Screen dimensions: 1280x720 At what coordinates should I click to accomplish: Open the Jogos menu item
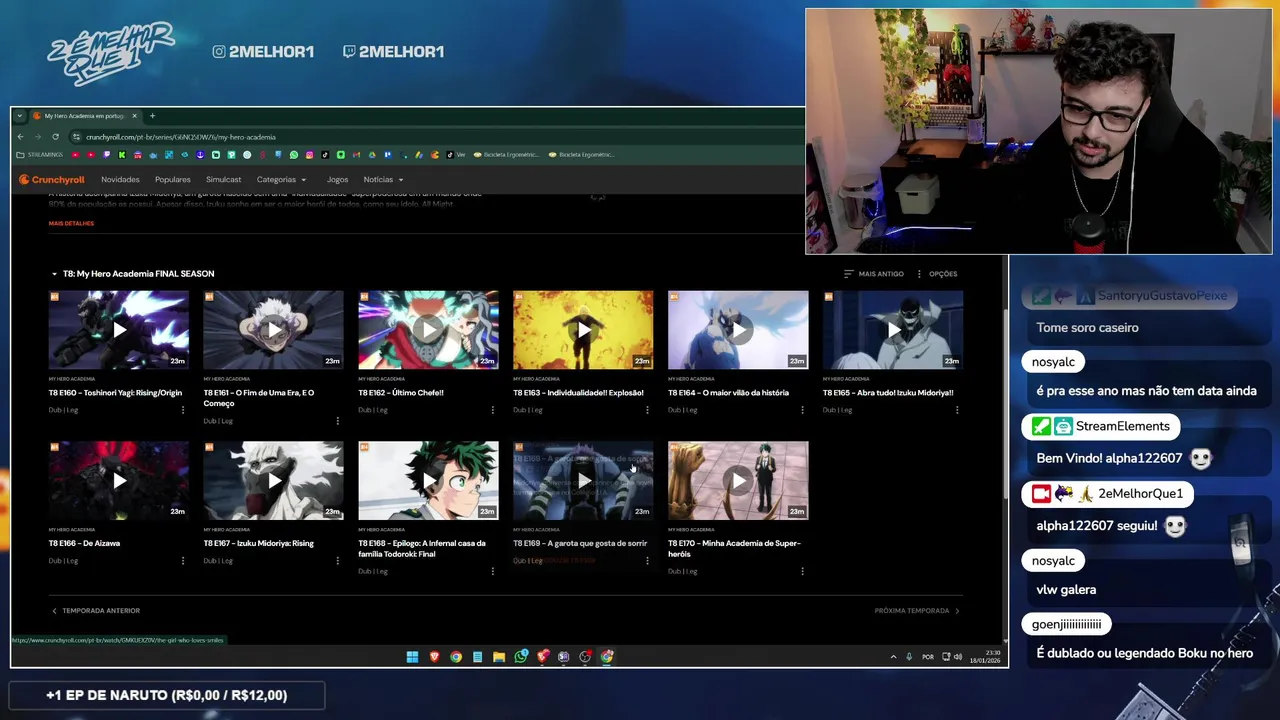tap(337, 180)
